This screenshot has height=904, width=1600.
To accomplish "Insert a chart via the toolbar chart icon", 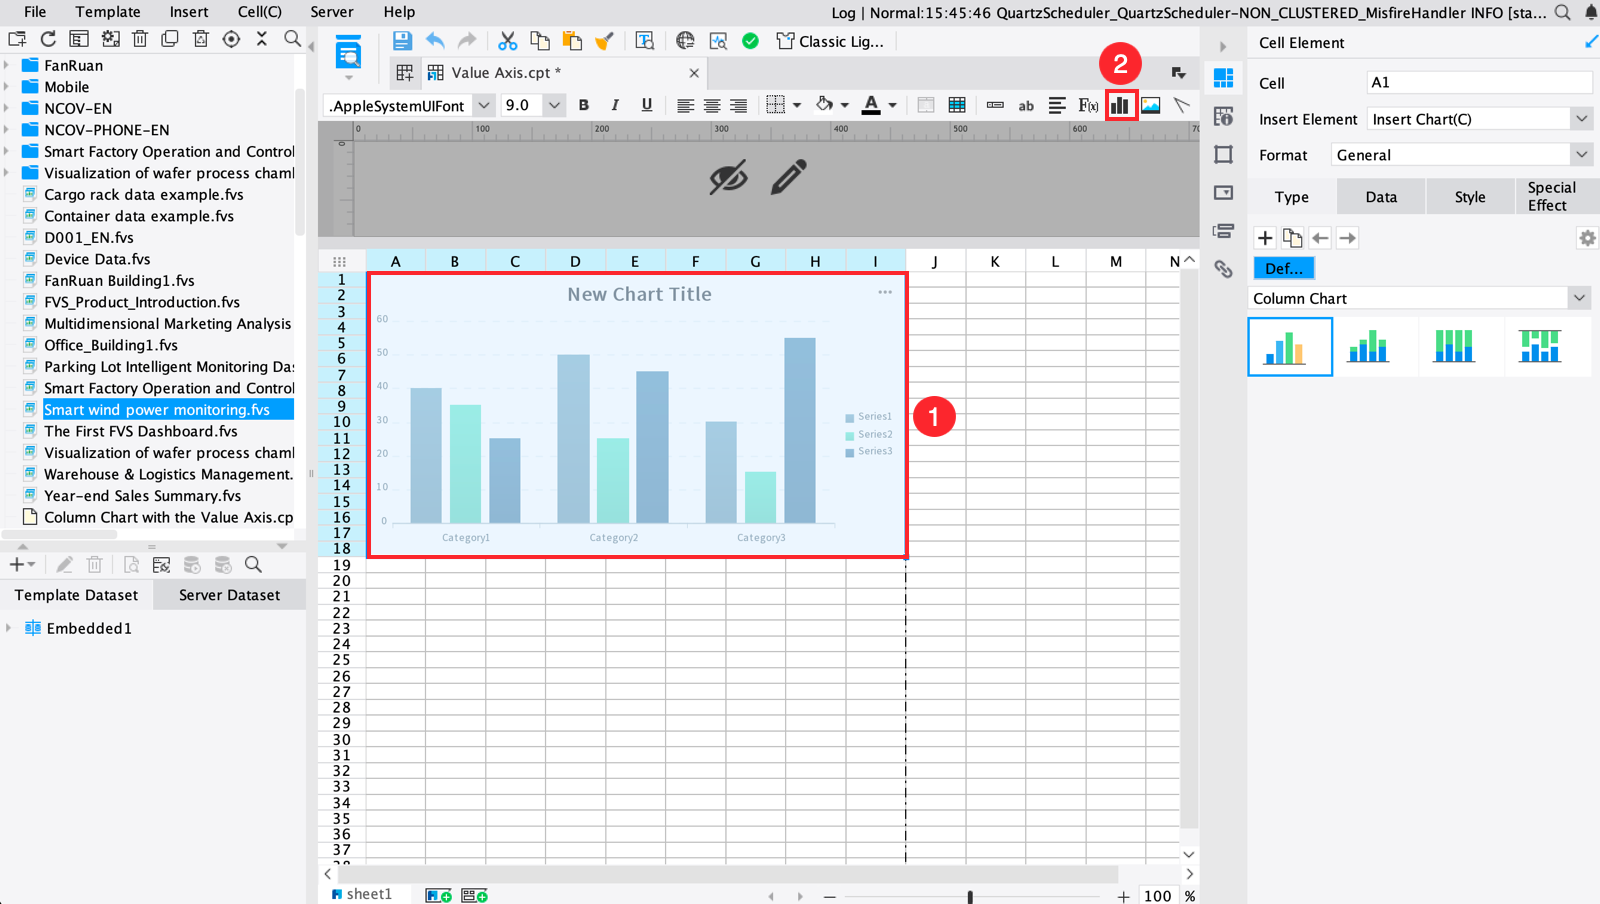I will click(x=1120, y=105).
